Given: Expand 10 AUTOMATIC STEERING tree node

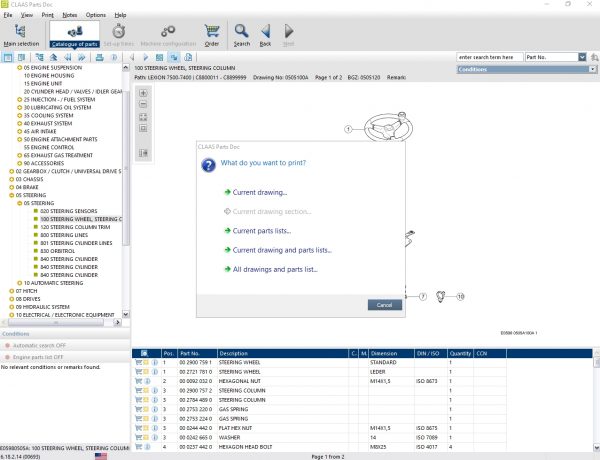Looking at the screenshot, I should [x=19, y=283].
